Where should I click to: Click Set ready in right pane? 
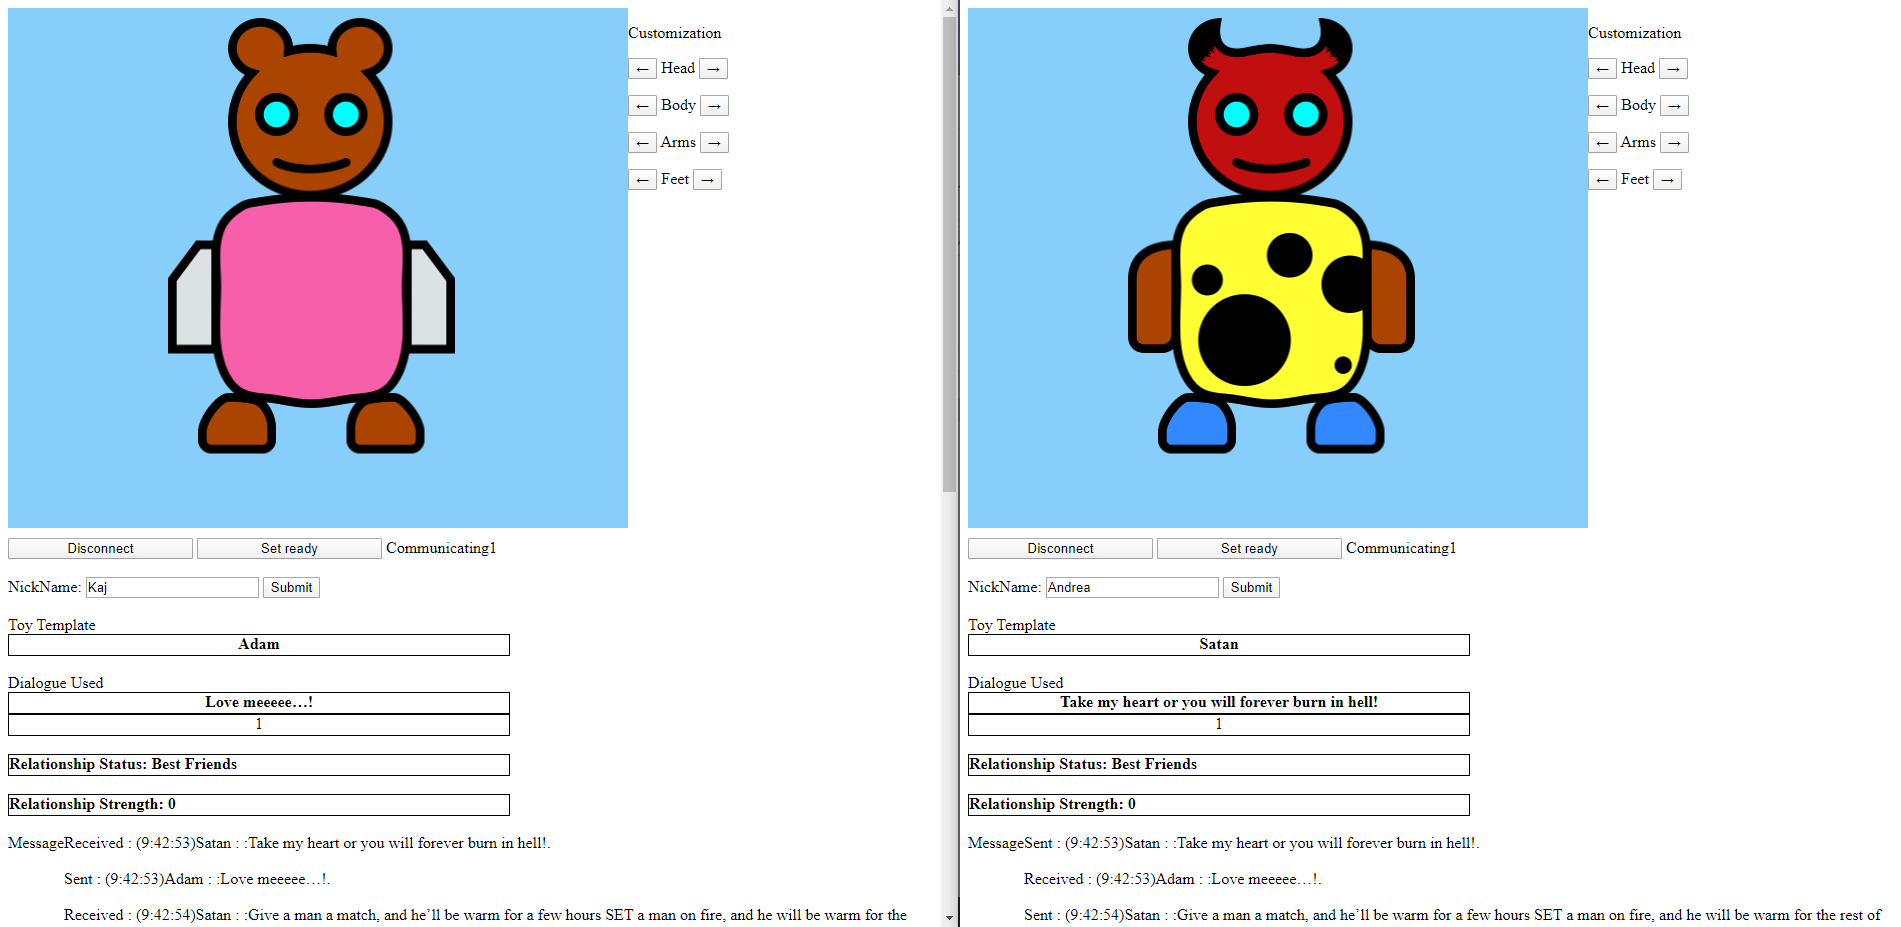(x=1249, y=549)
